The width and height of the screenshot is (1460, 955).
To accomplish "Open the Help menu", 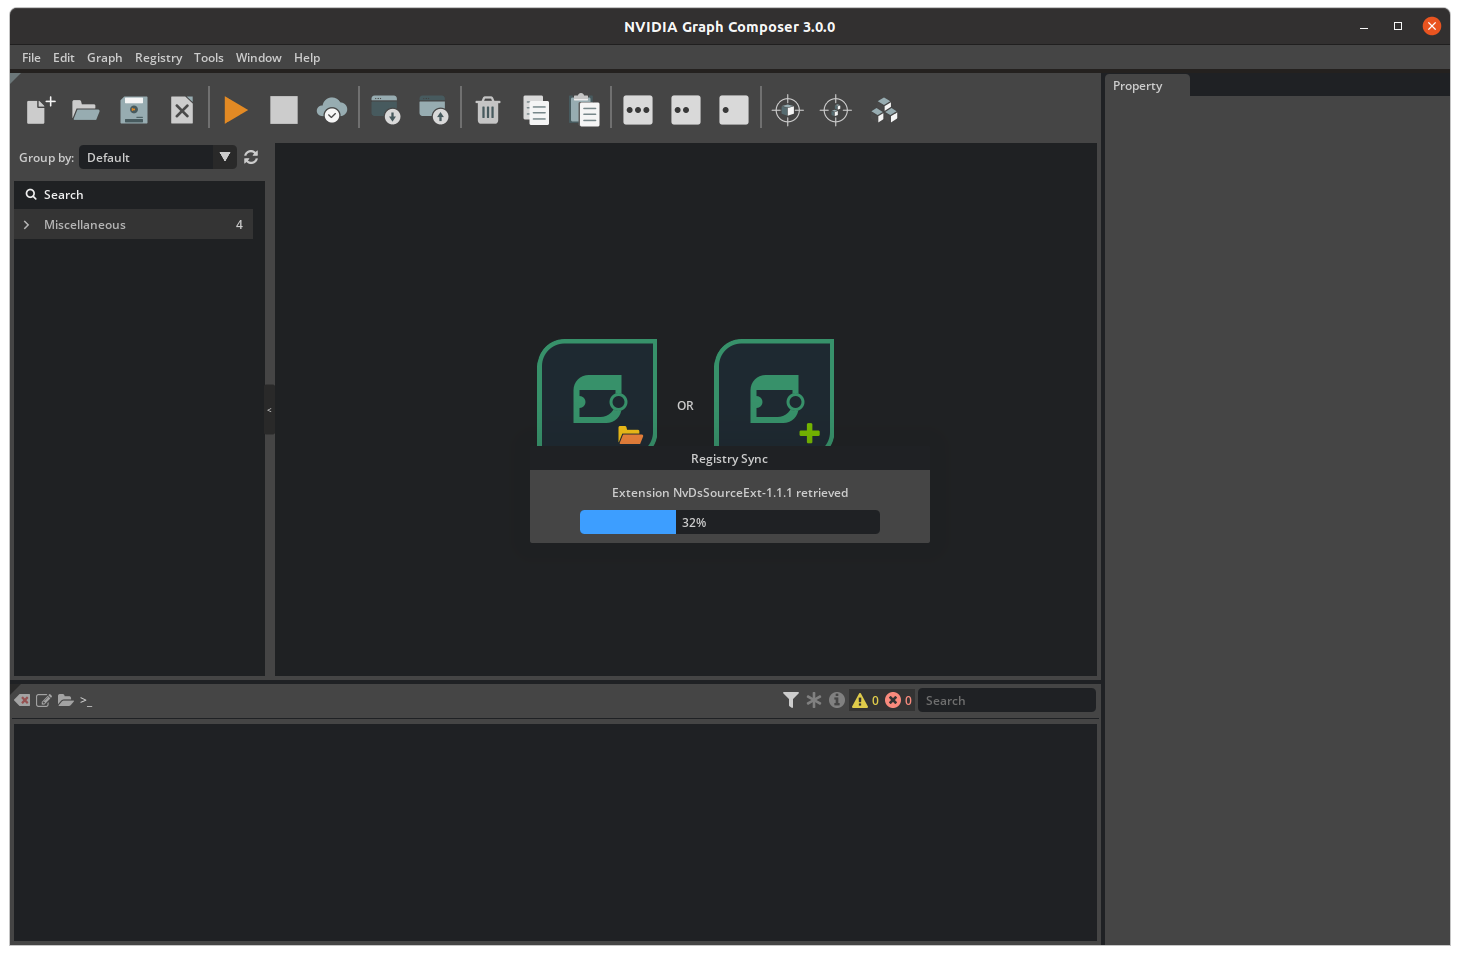I will pos(307,58).
